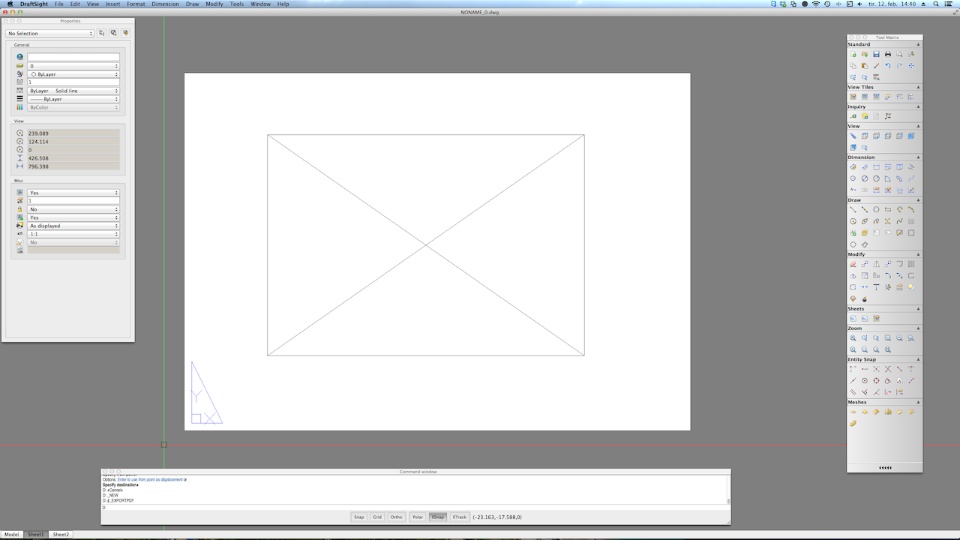Open the As displayed dropdown
This screenshot has width=960, height=540.
click(x=73, y=225)
